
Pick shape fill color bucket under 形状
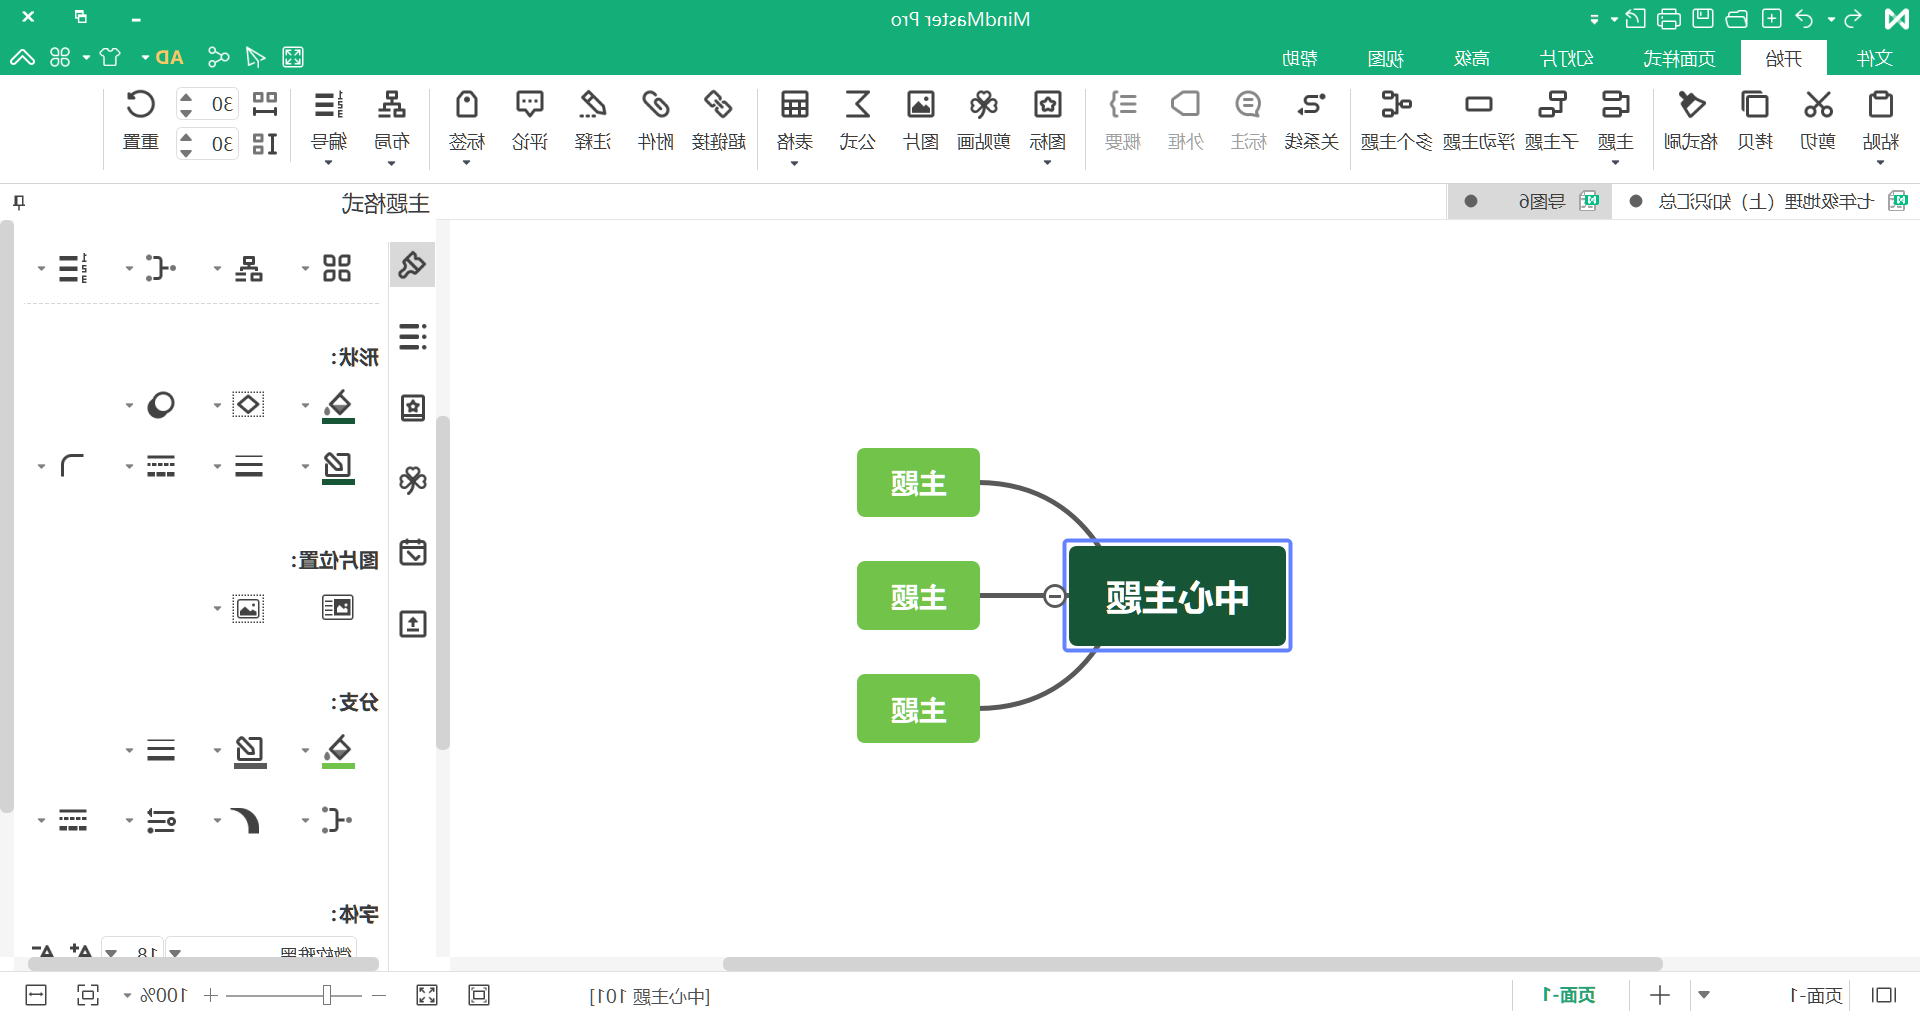point(338,406)
